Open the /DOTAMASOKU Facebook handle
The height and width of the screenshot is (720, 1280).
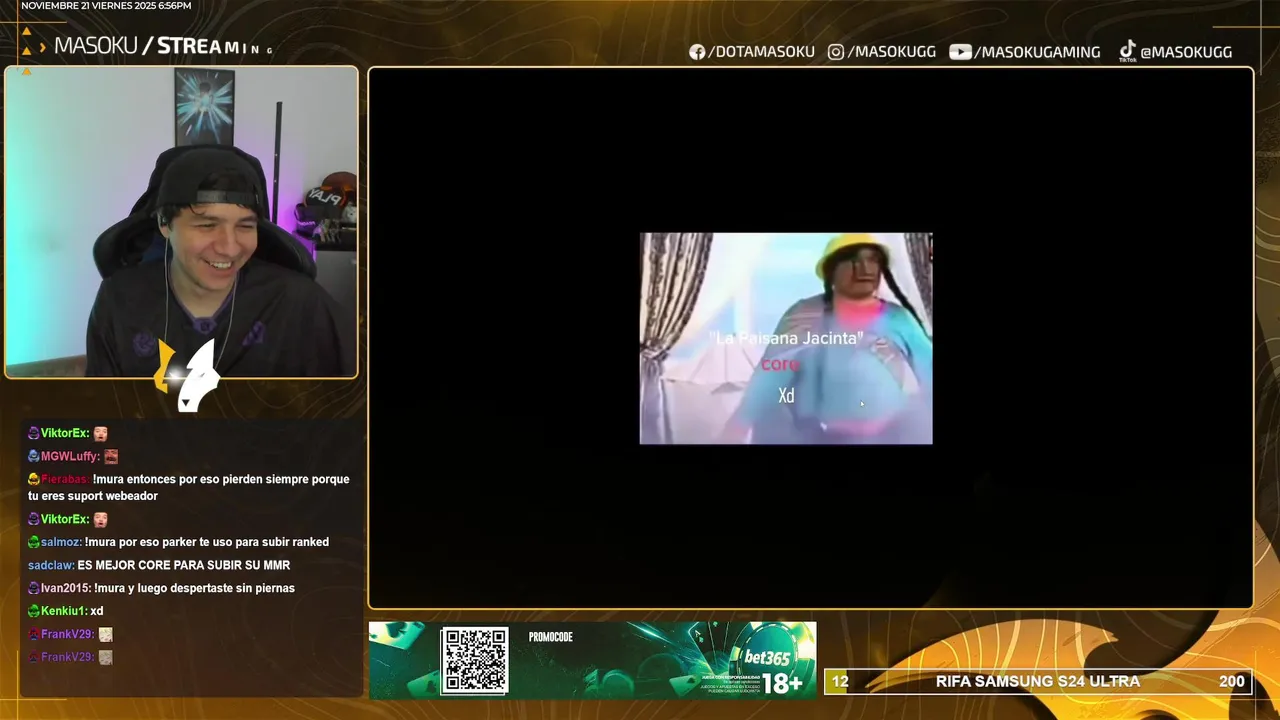(x=761, y=52)
